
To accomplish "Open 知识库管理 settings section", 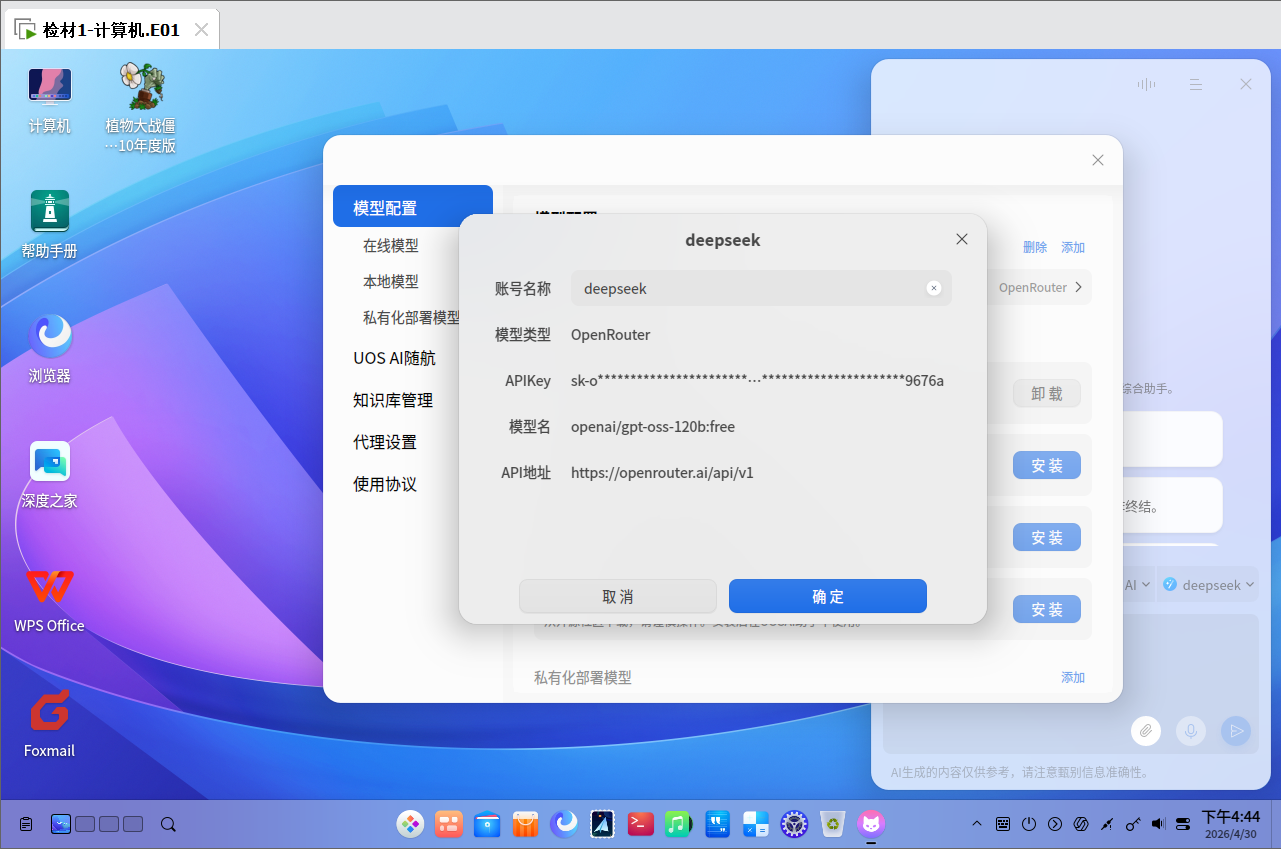I will coord(393,400).
